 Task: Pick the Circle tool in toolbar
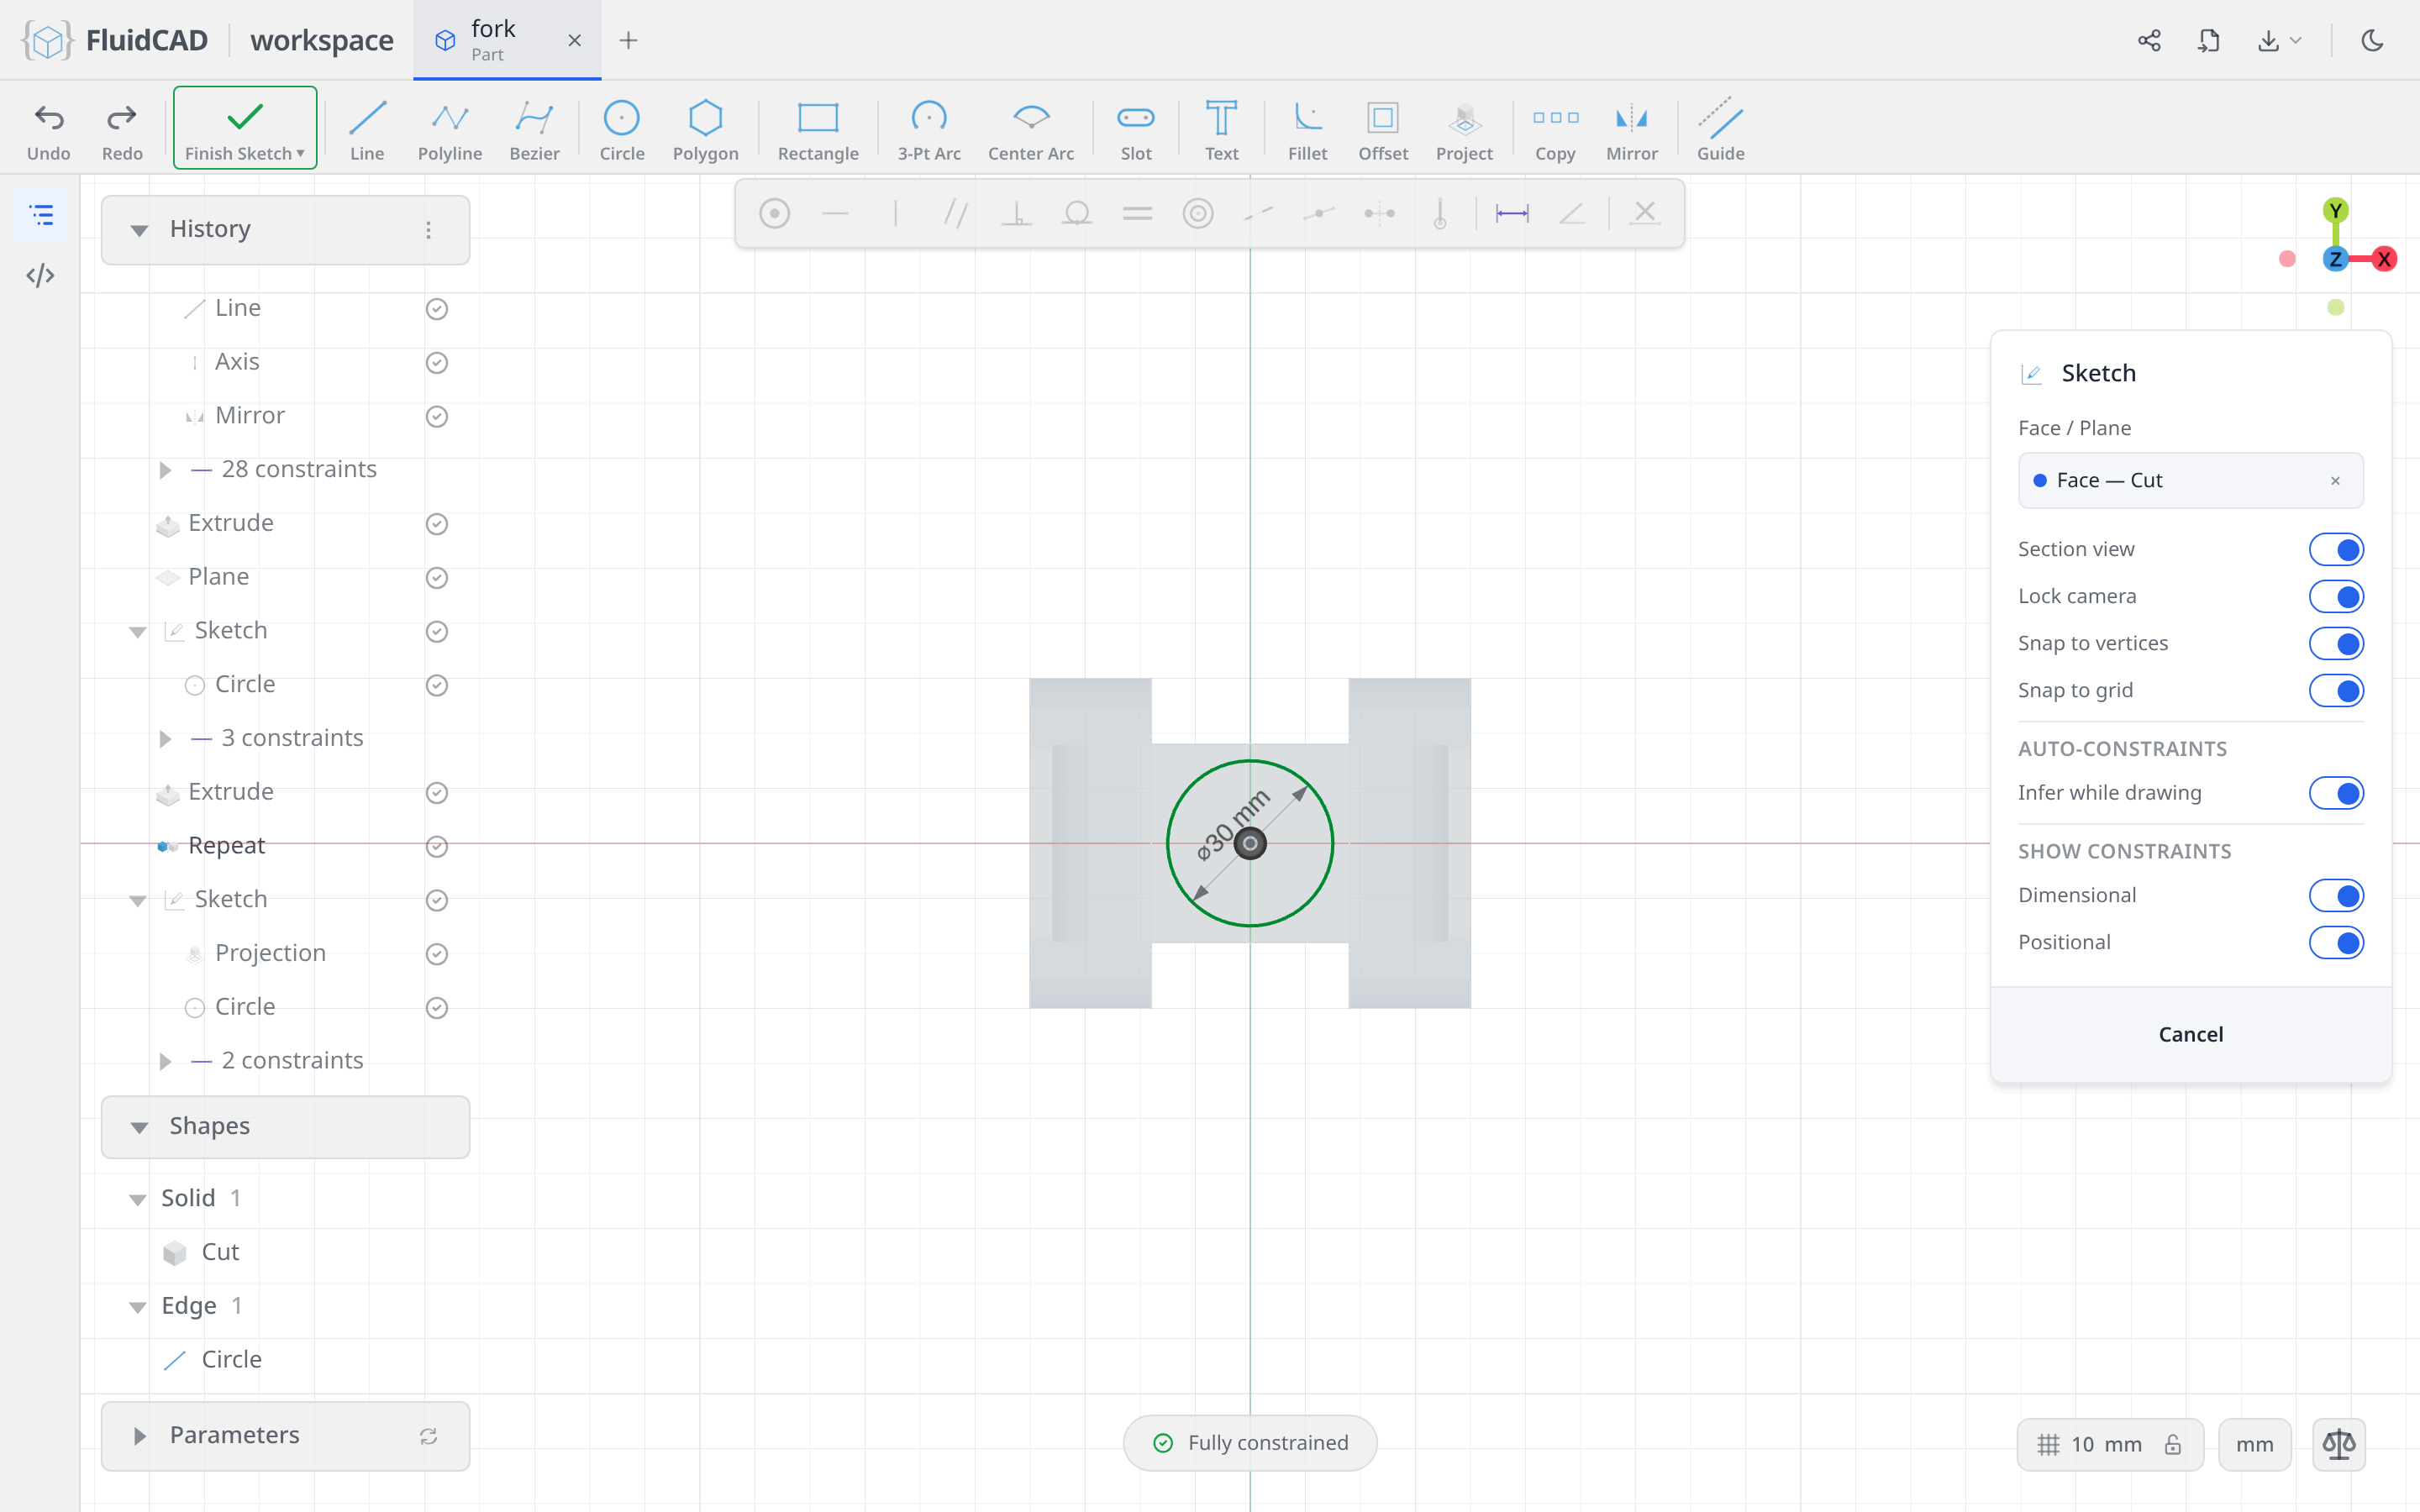tap(621, 129)
